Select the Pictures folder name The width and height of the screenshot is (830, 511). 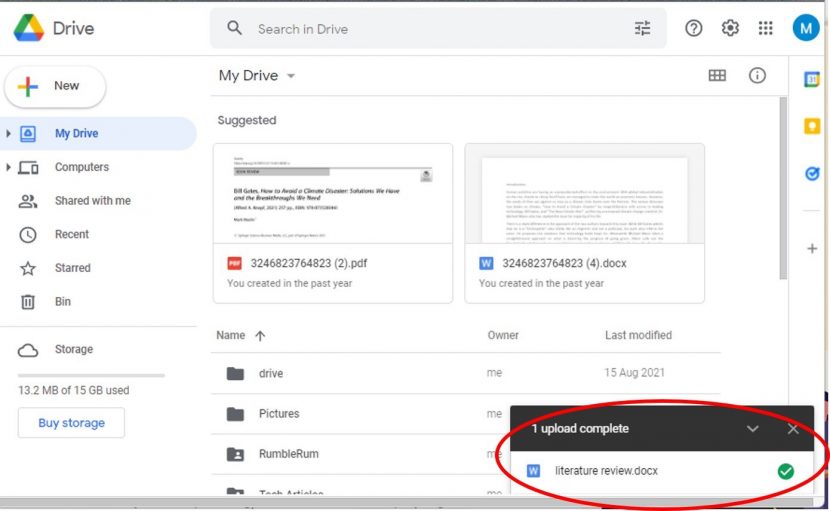pyautogui.click(x=279, y=414)
